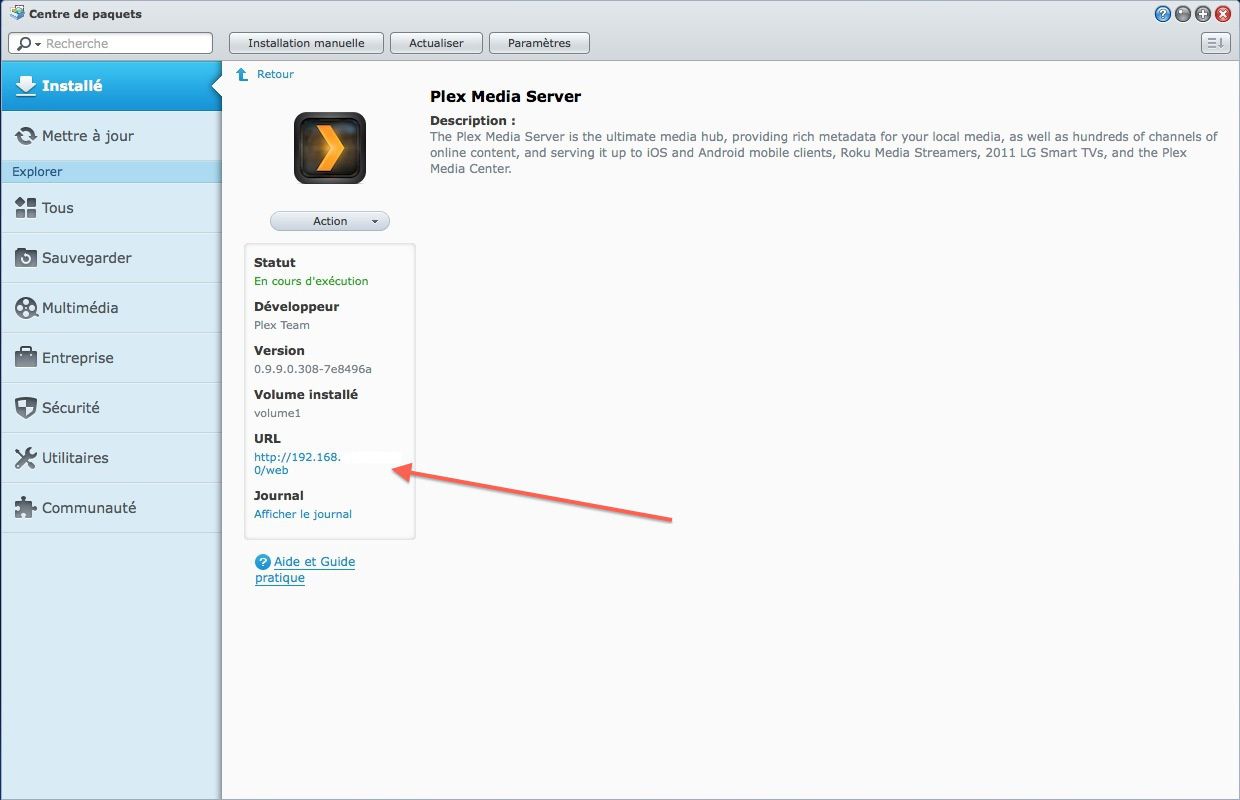Open the Tous category
The height and width of the screenshot is (800, 1240).
[111, 208]
